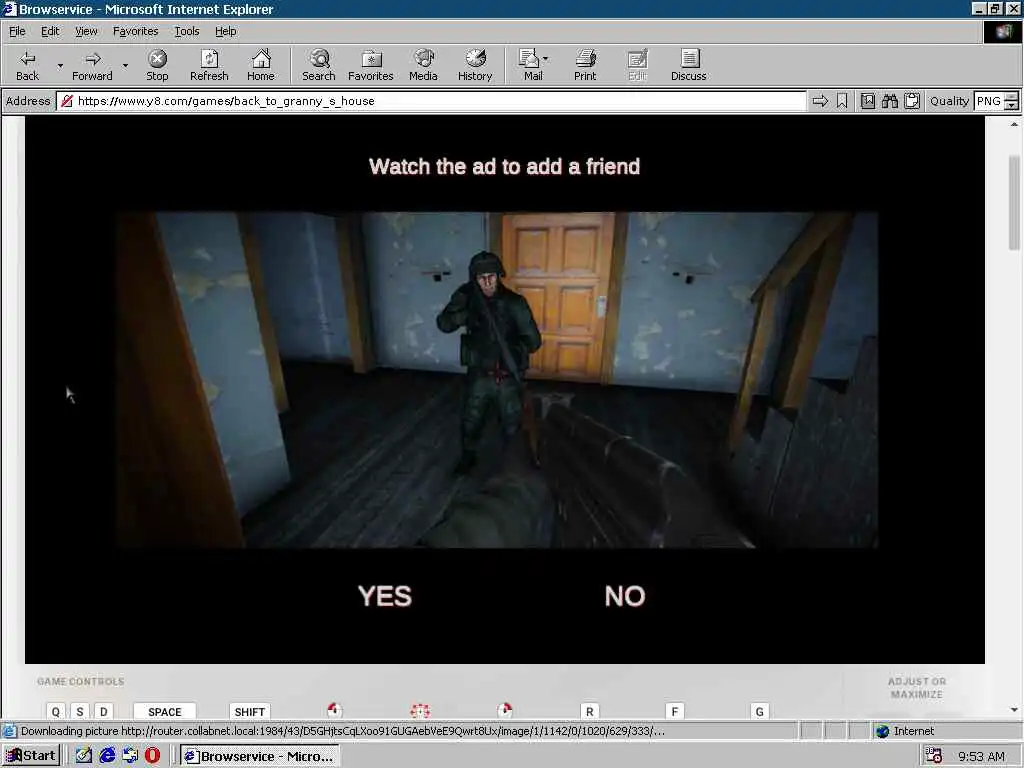1024x768 pixels.
Task: Click the mouse move control icon
Action: [420, 710]
